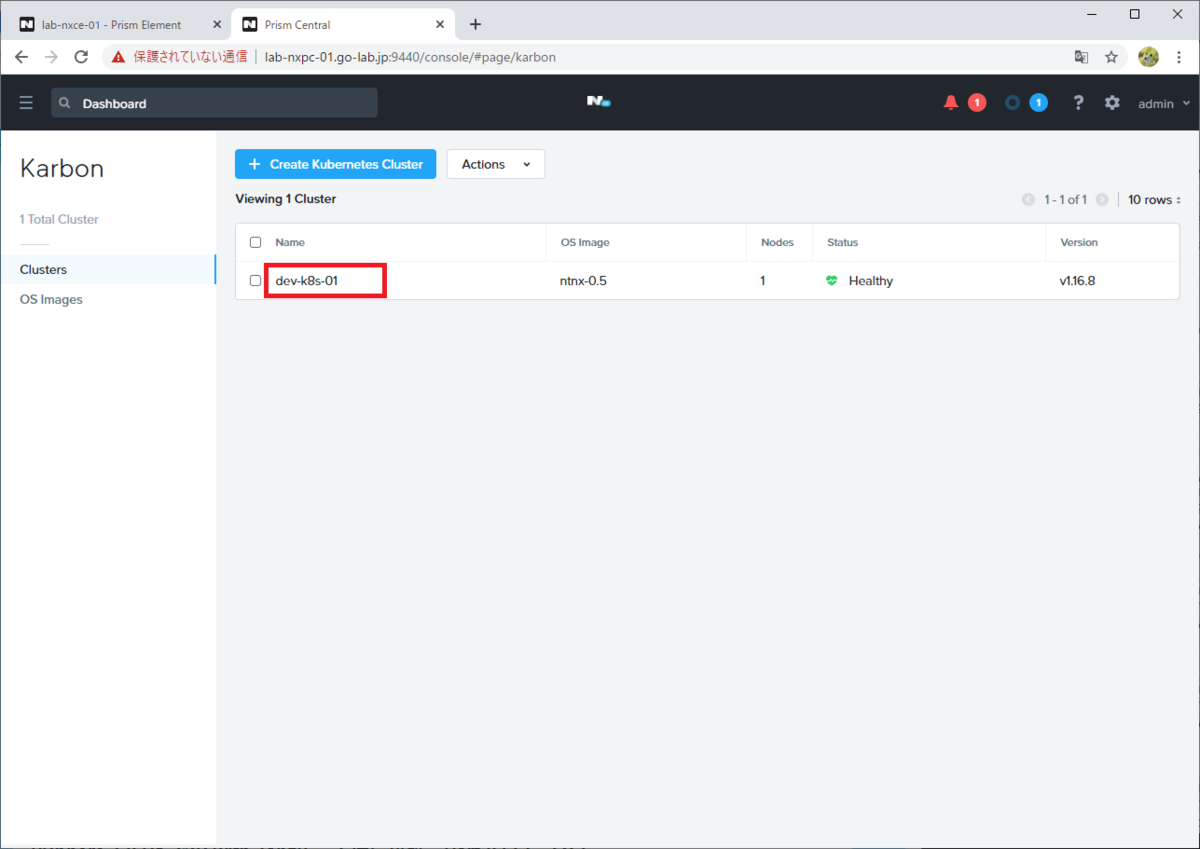Click the 1 Total Cluster text

[x=59, y=219]
